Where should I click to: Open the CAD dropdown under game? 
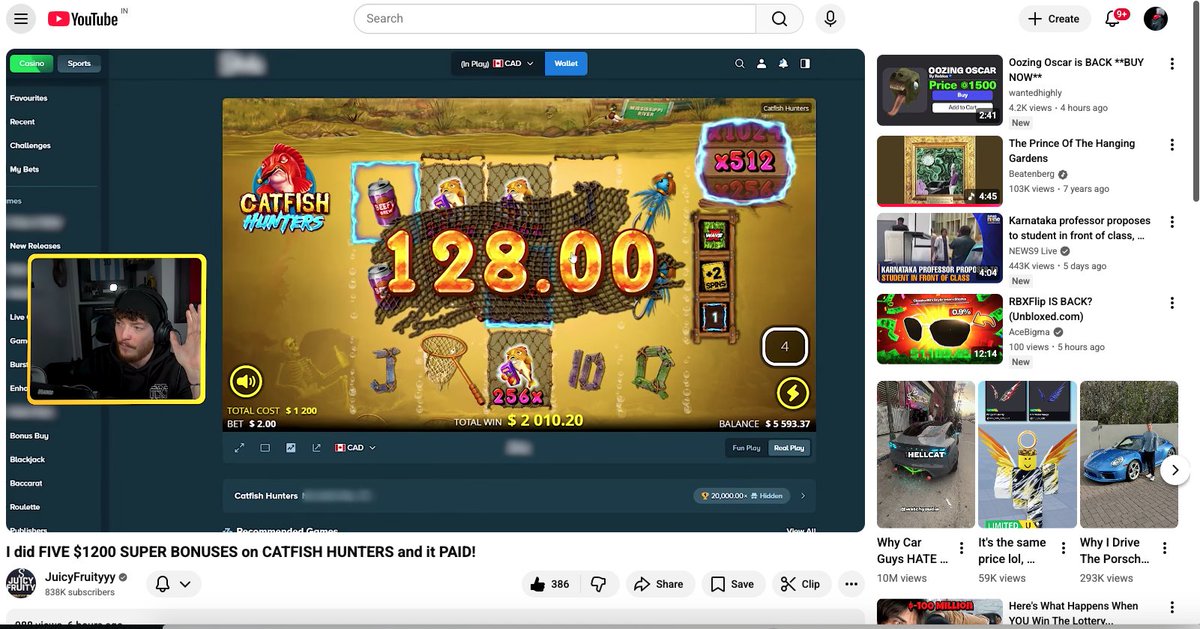tap(355, 448)
